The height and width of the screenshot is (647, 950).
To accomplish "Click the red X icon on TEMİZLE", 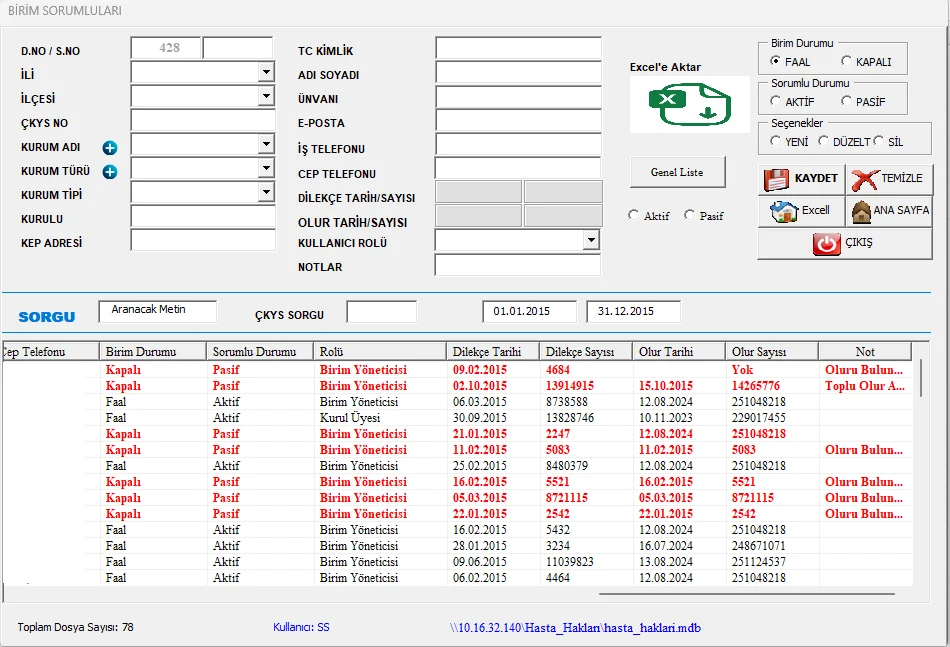I will point(865,179).
